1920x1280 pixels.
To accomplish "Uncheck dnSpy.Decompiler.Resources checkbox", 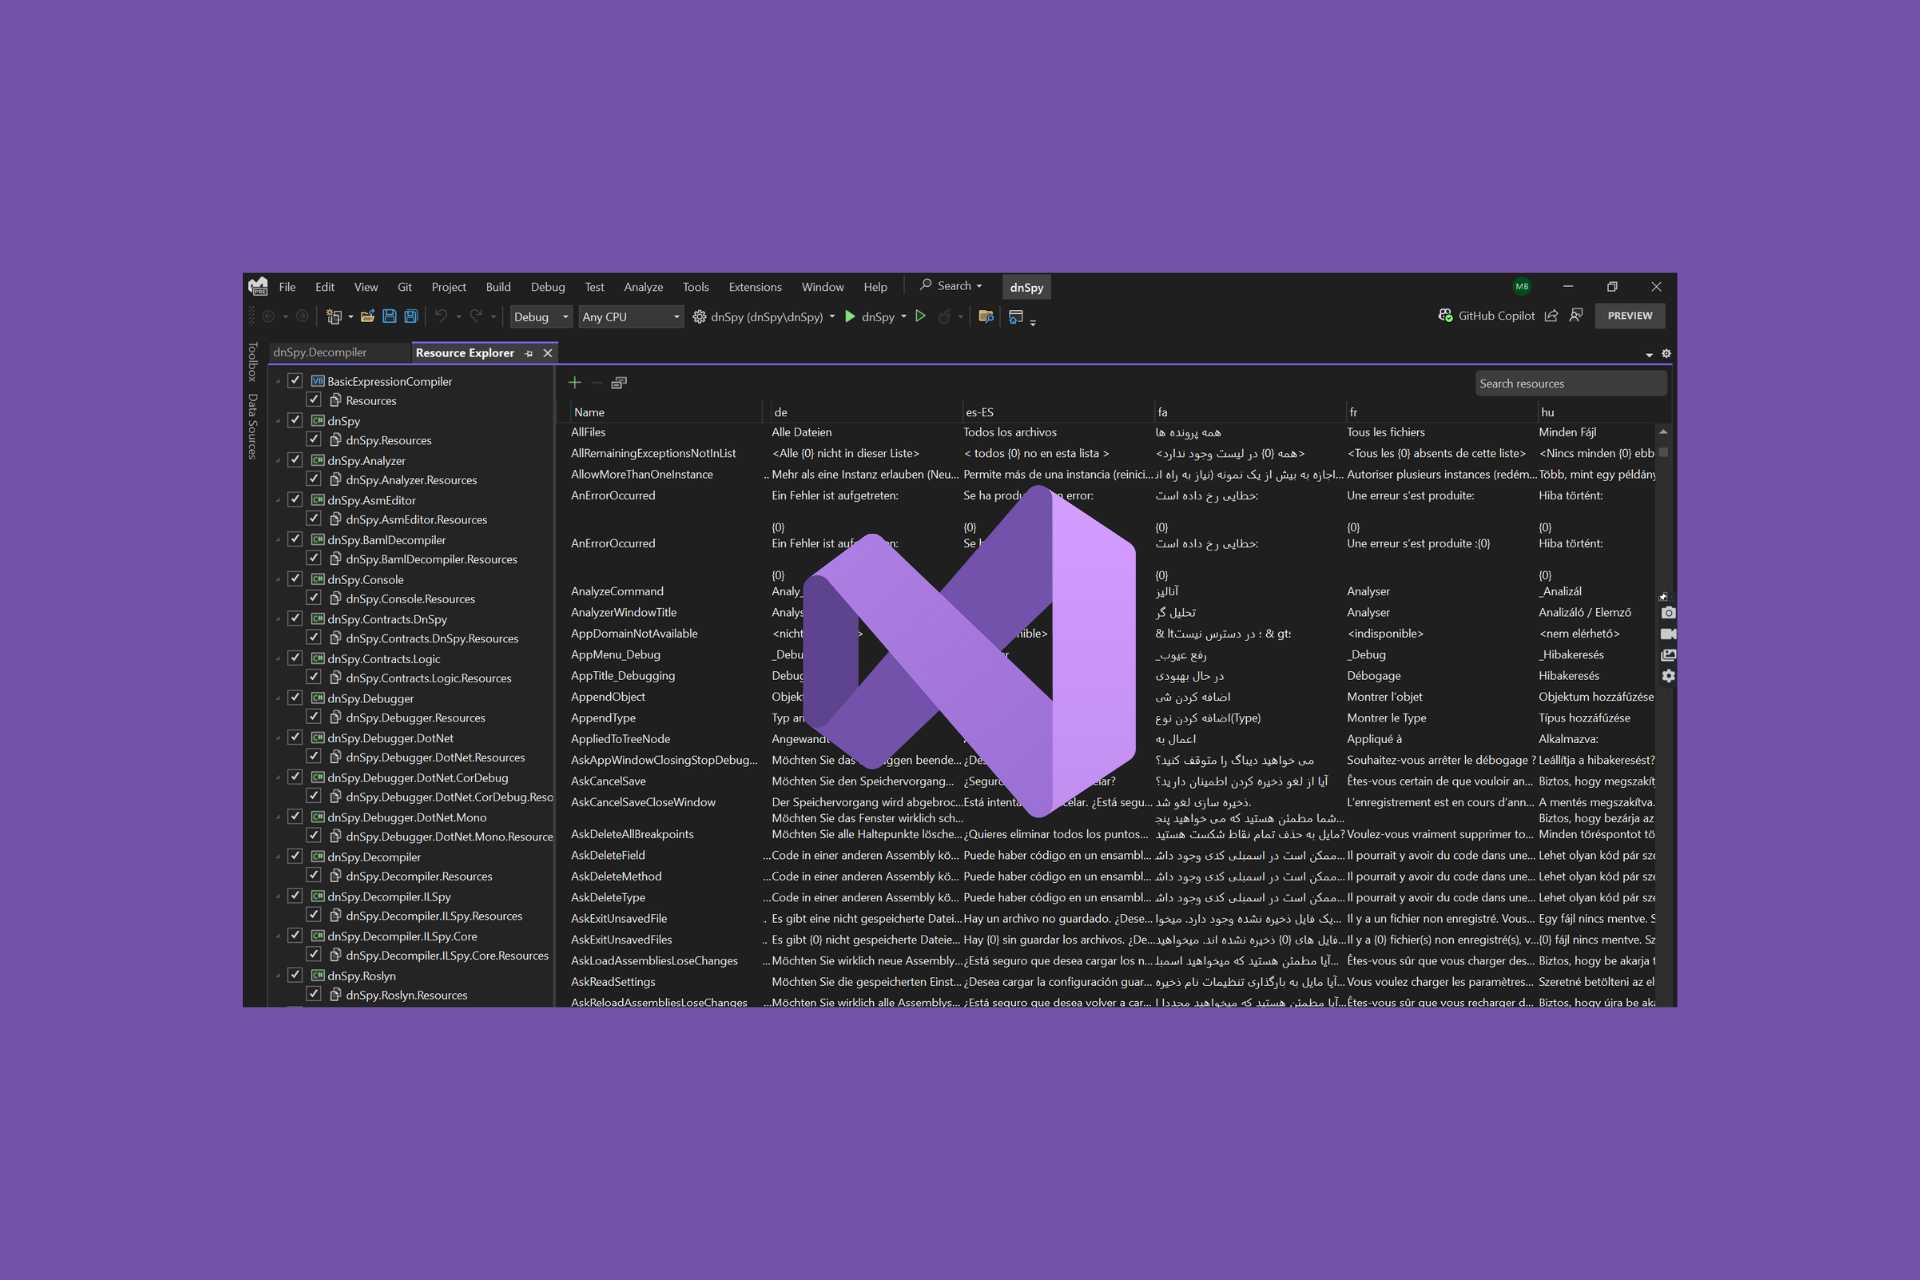I will [x=314, y=876].
